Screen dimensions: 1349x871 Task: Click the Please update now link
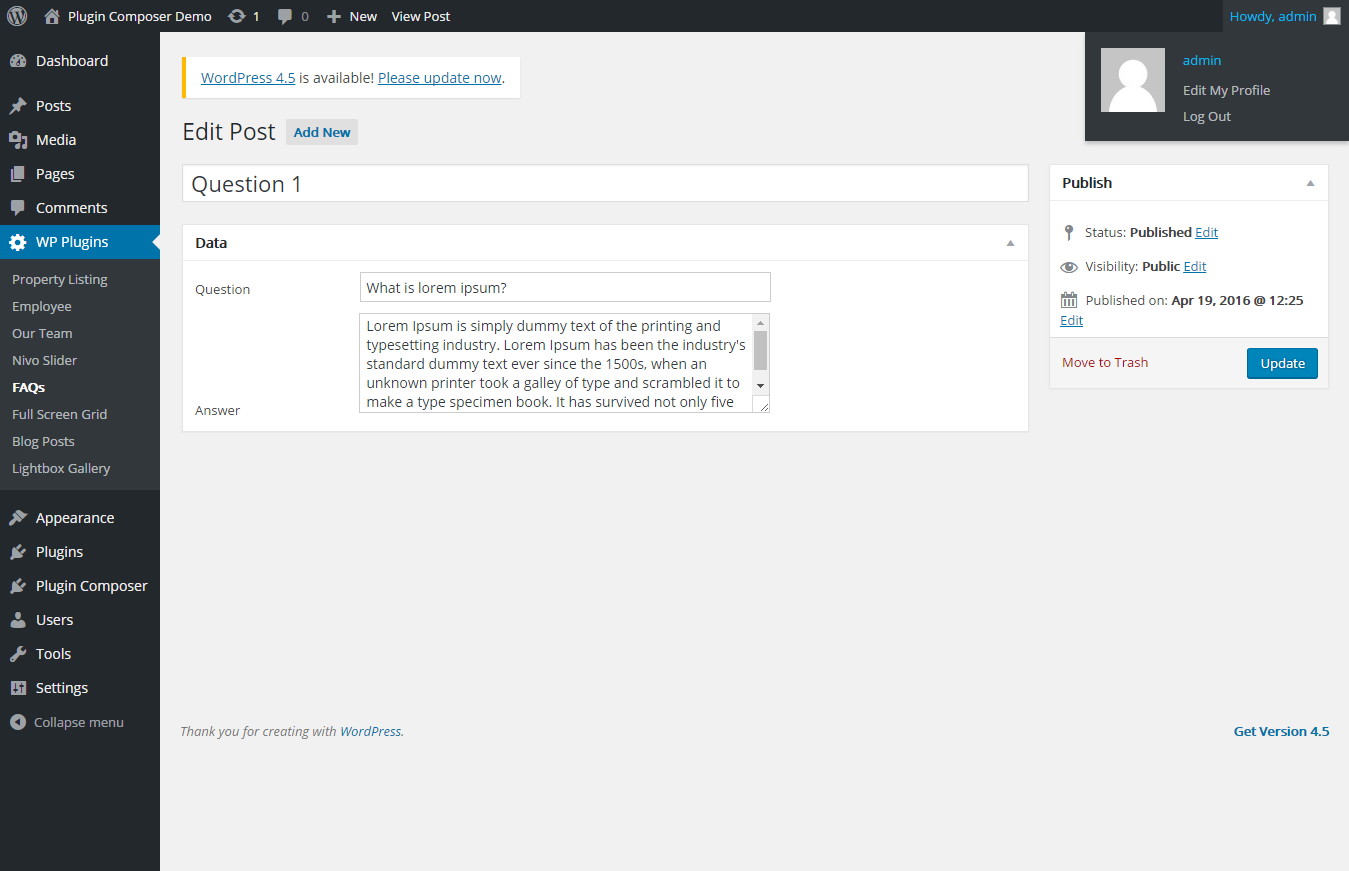pyautogui.click(x=440, y=78)
